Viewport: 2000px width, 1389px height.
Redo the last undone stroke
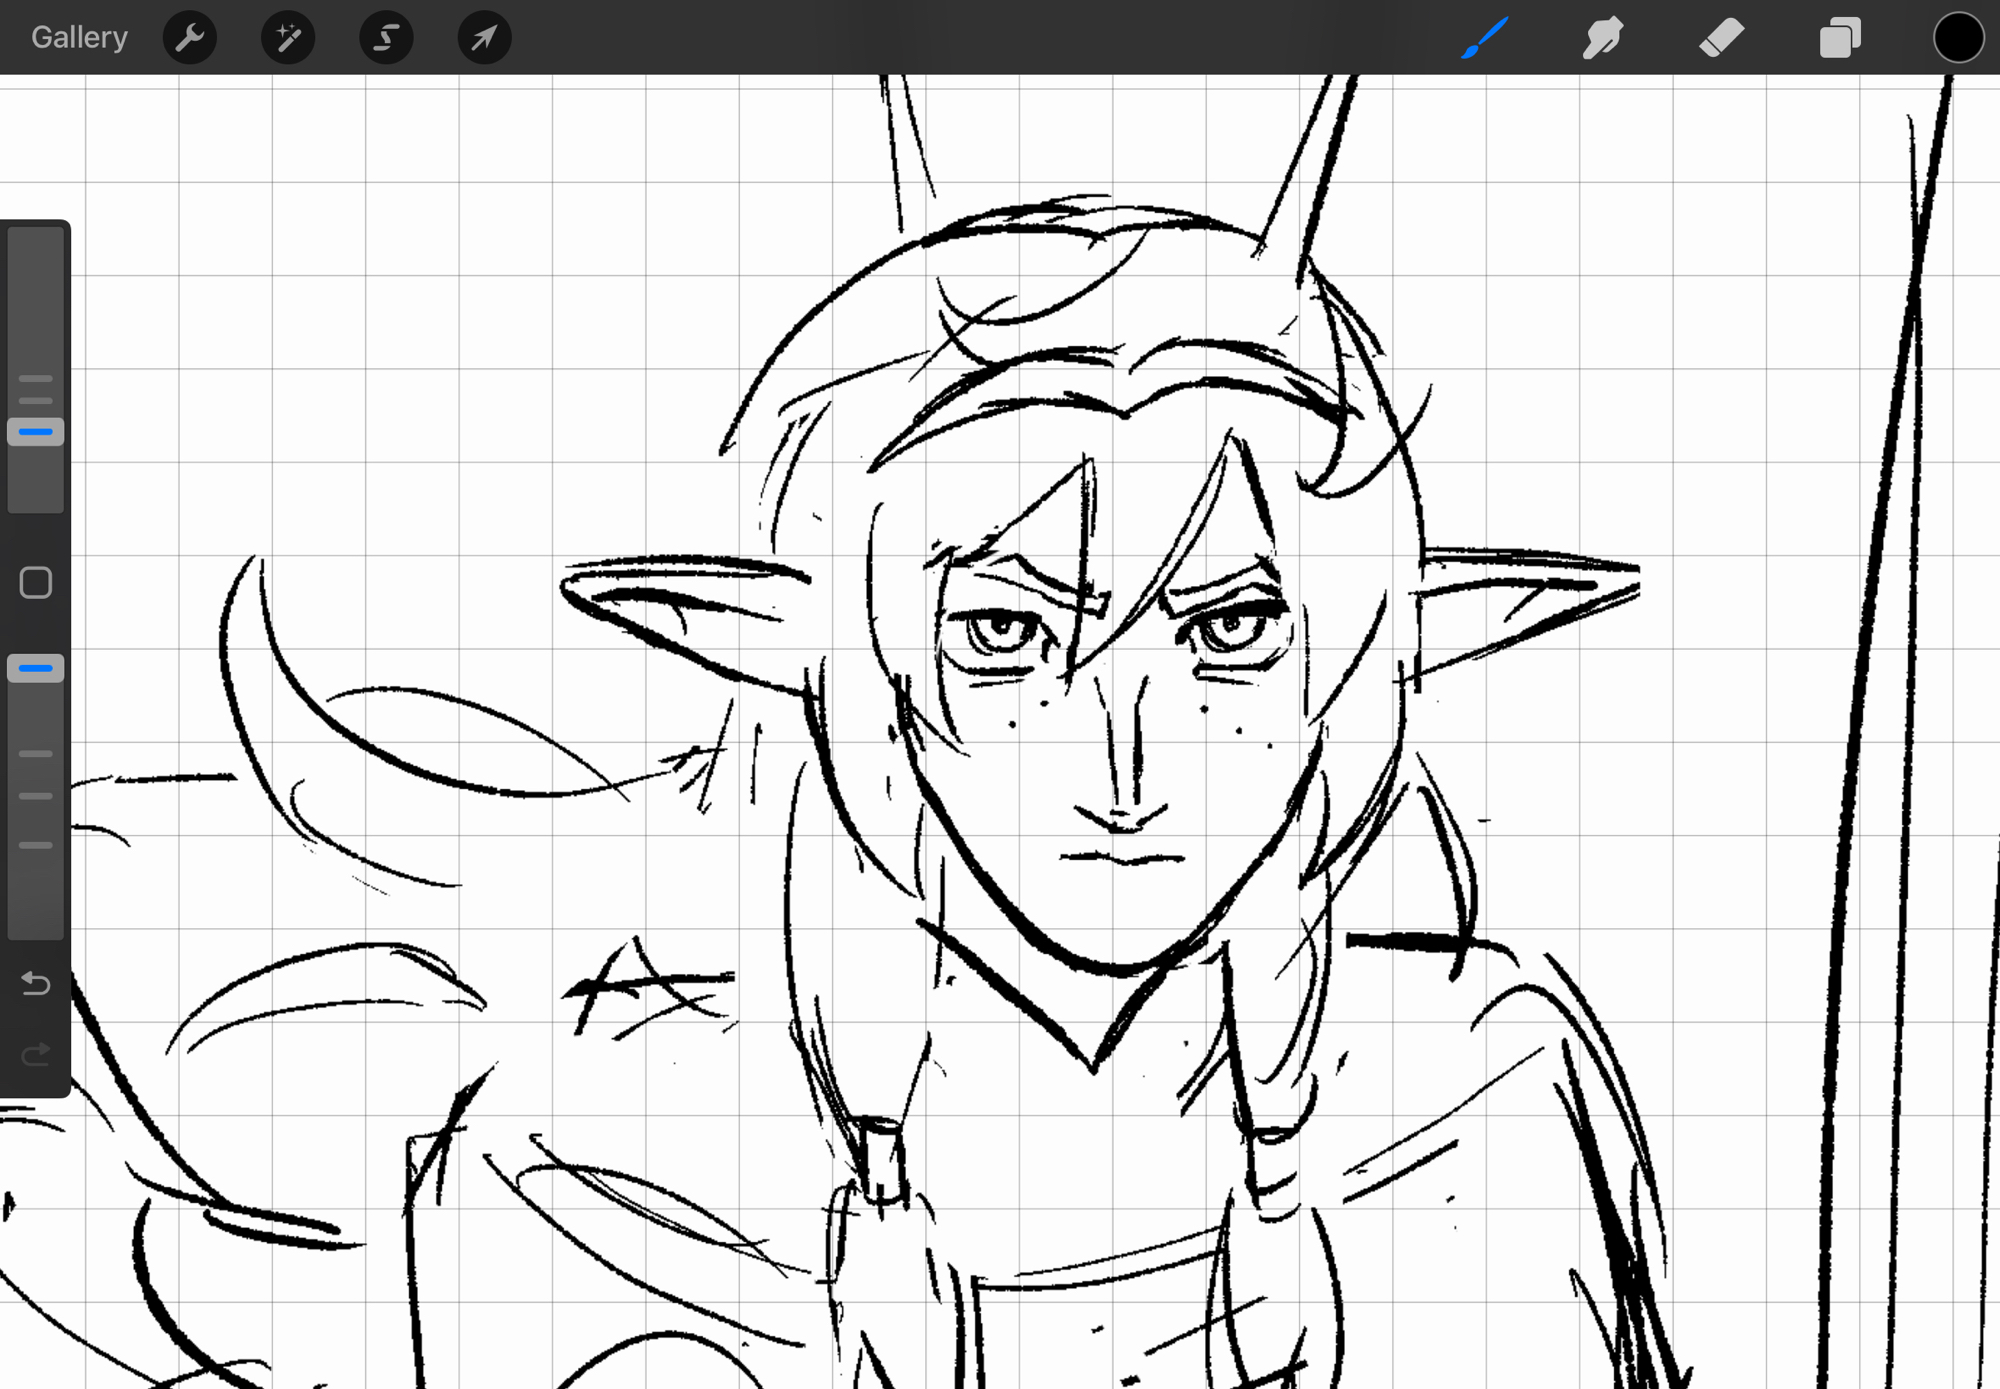click(36, 1054)
